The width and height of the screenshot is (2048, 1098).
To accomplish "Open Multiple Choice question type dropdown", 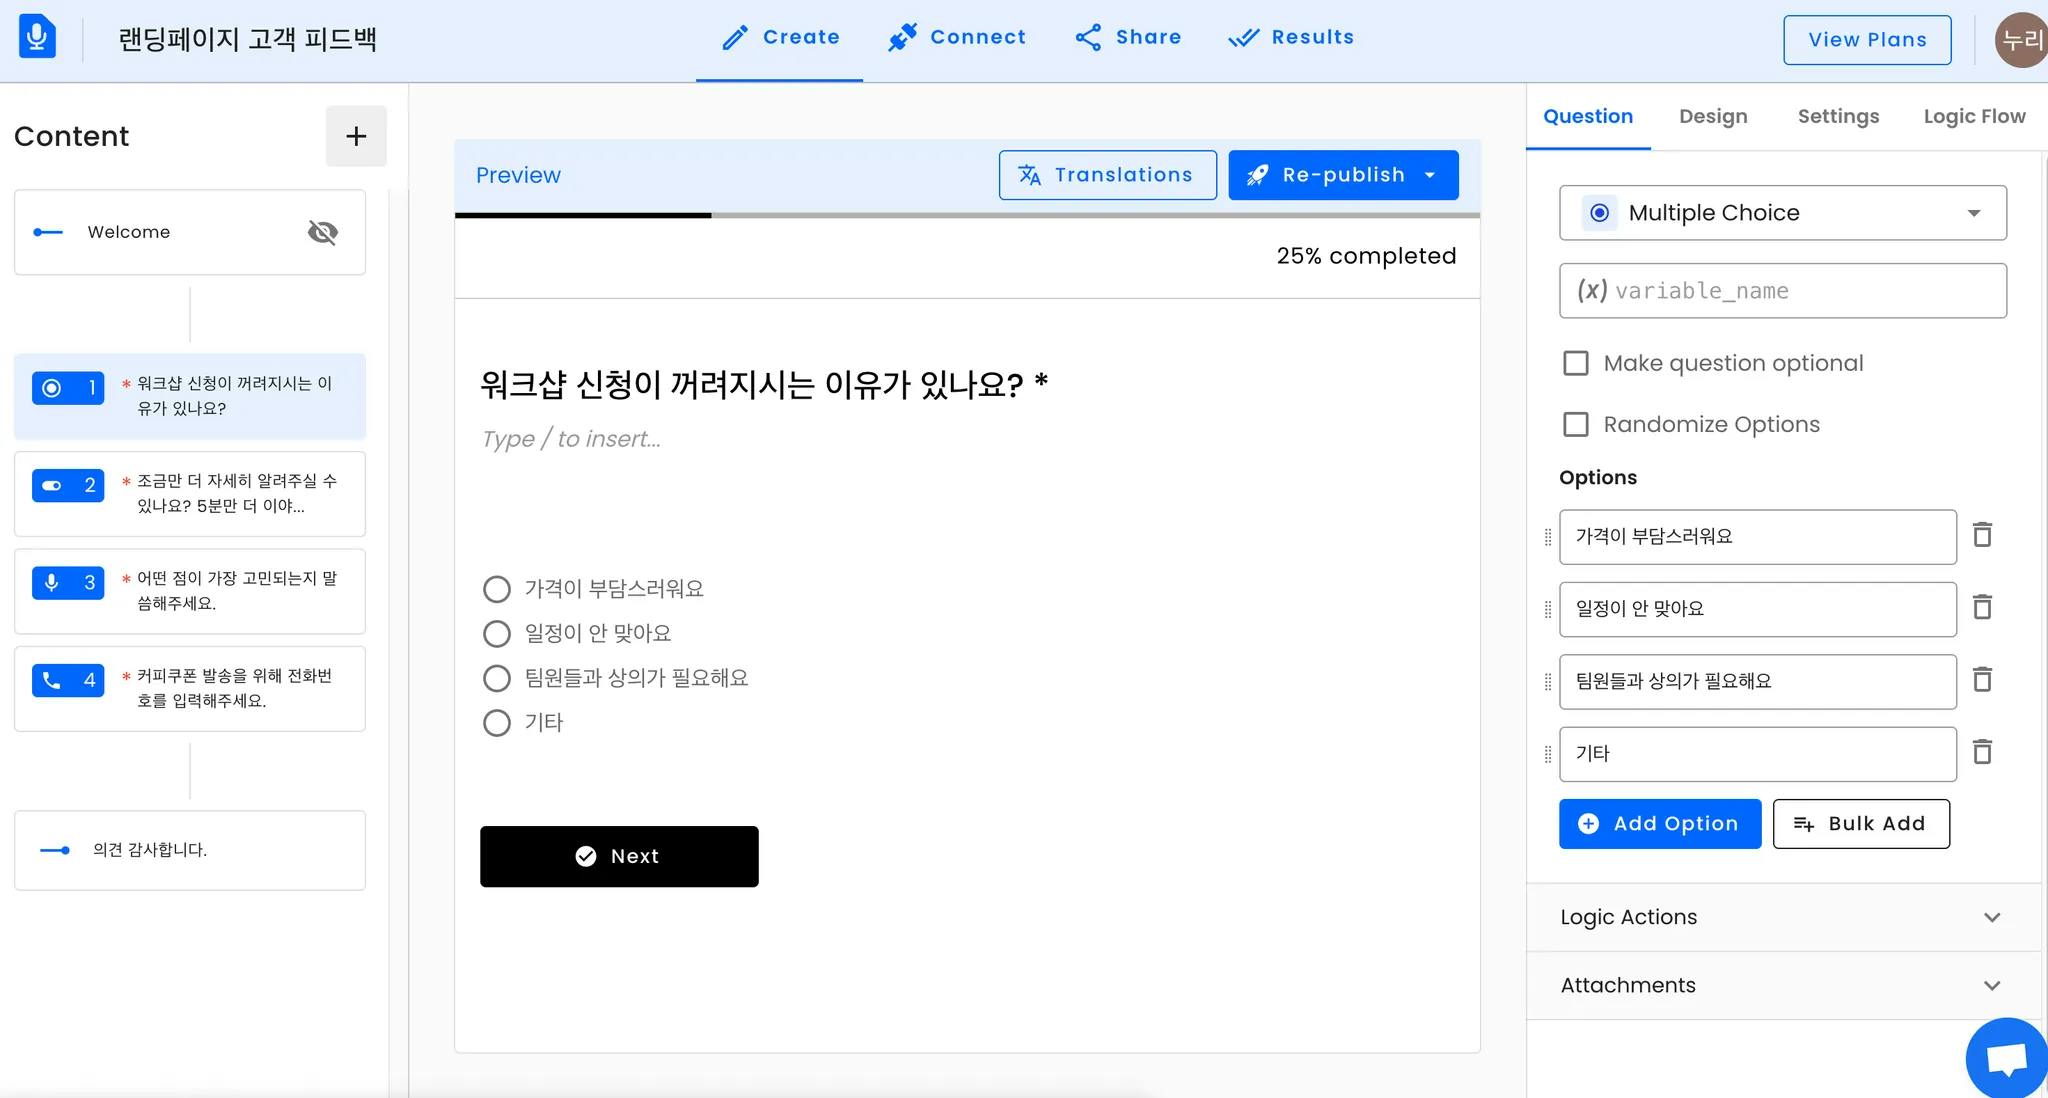I will pyautogui.click(x=1782, y=213).
